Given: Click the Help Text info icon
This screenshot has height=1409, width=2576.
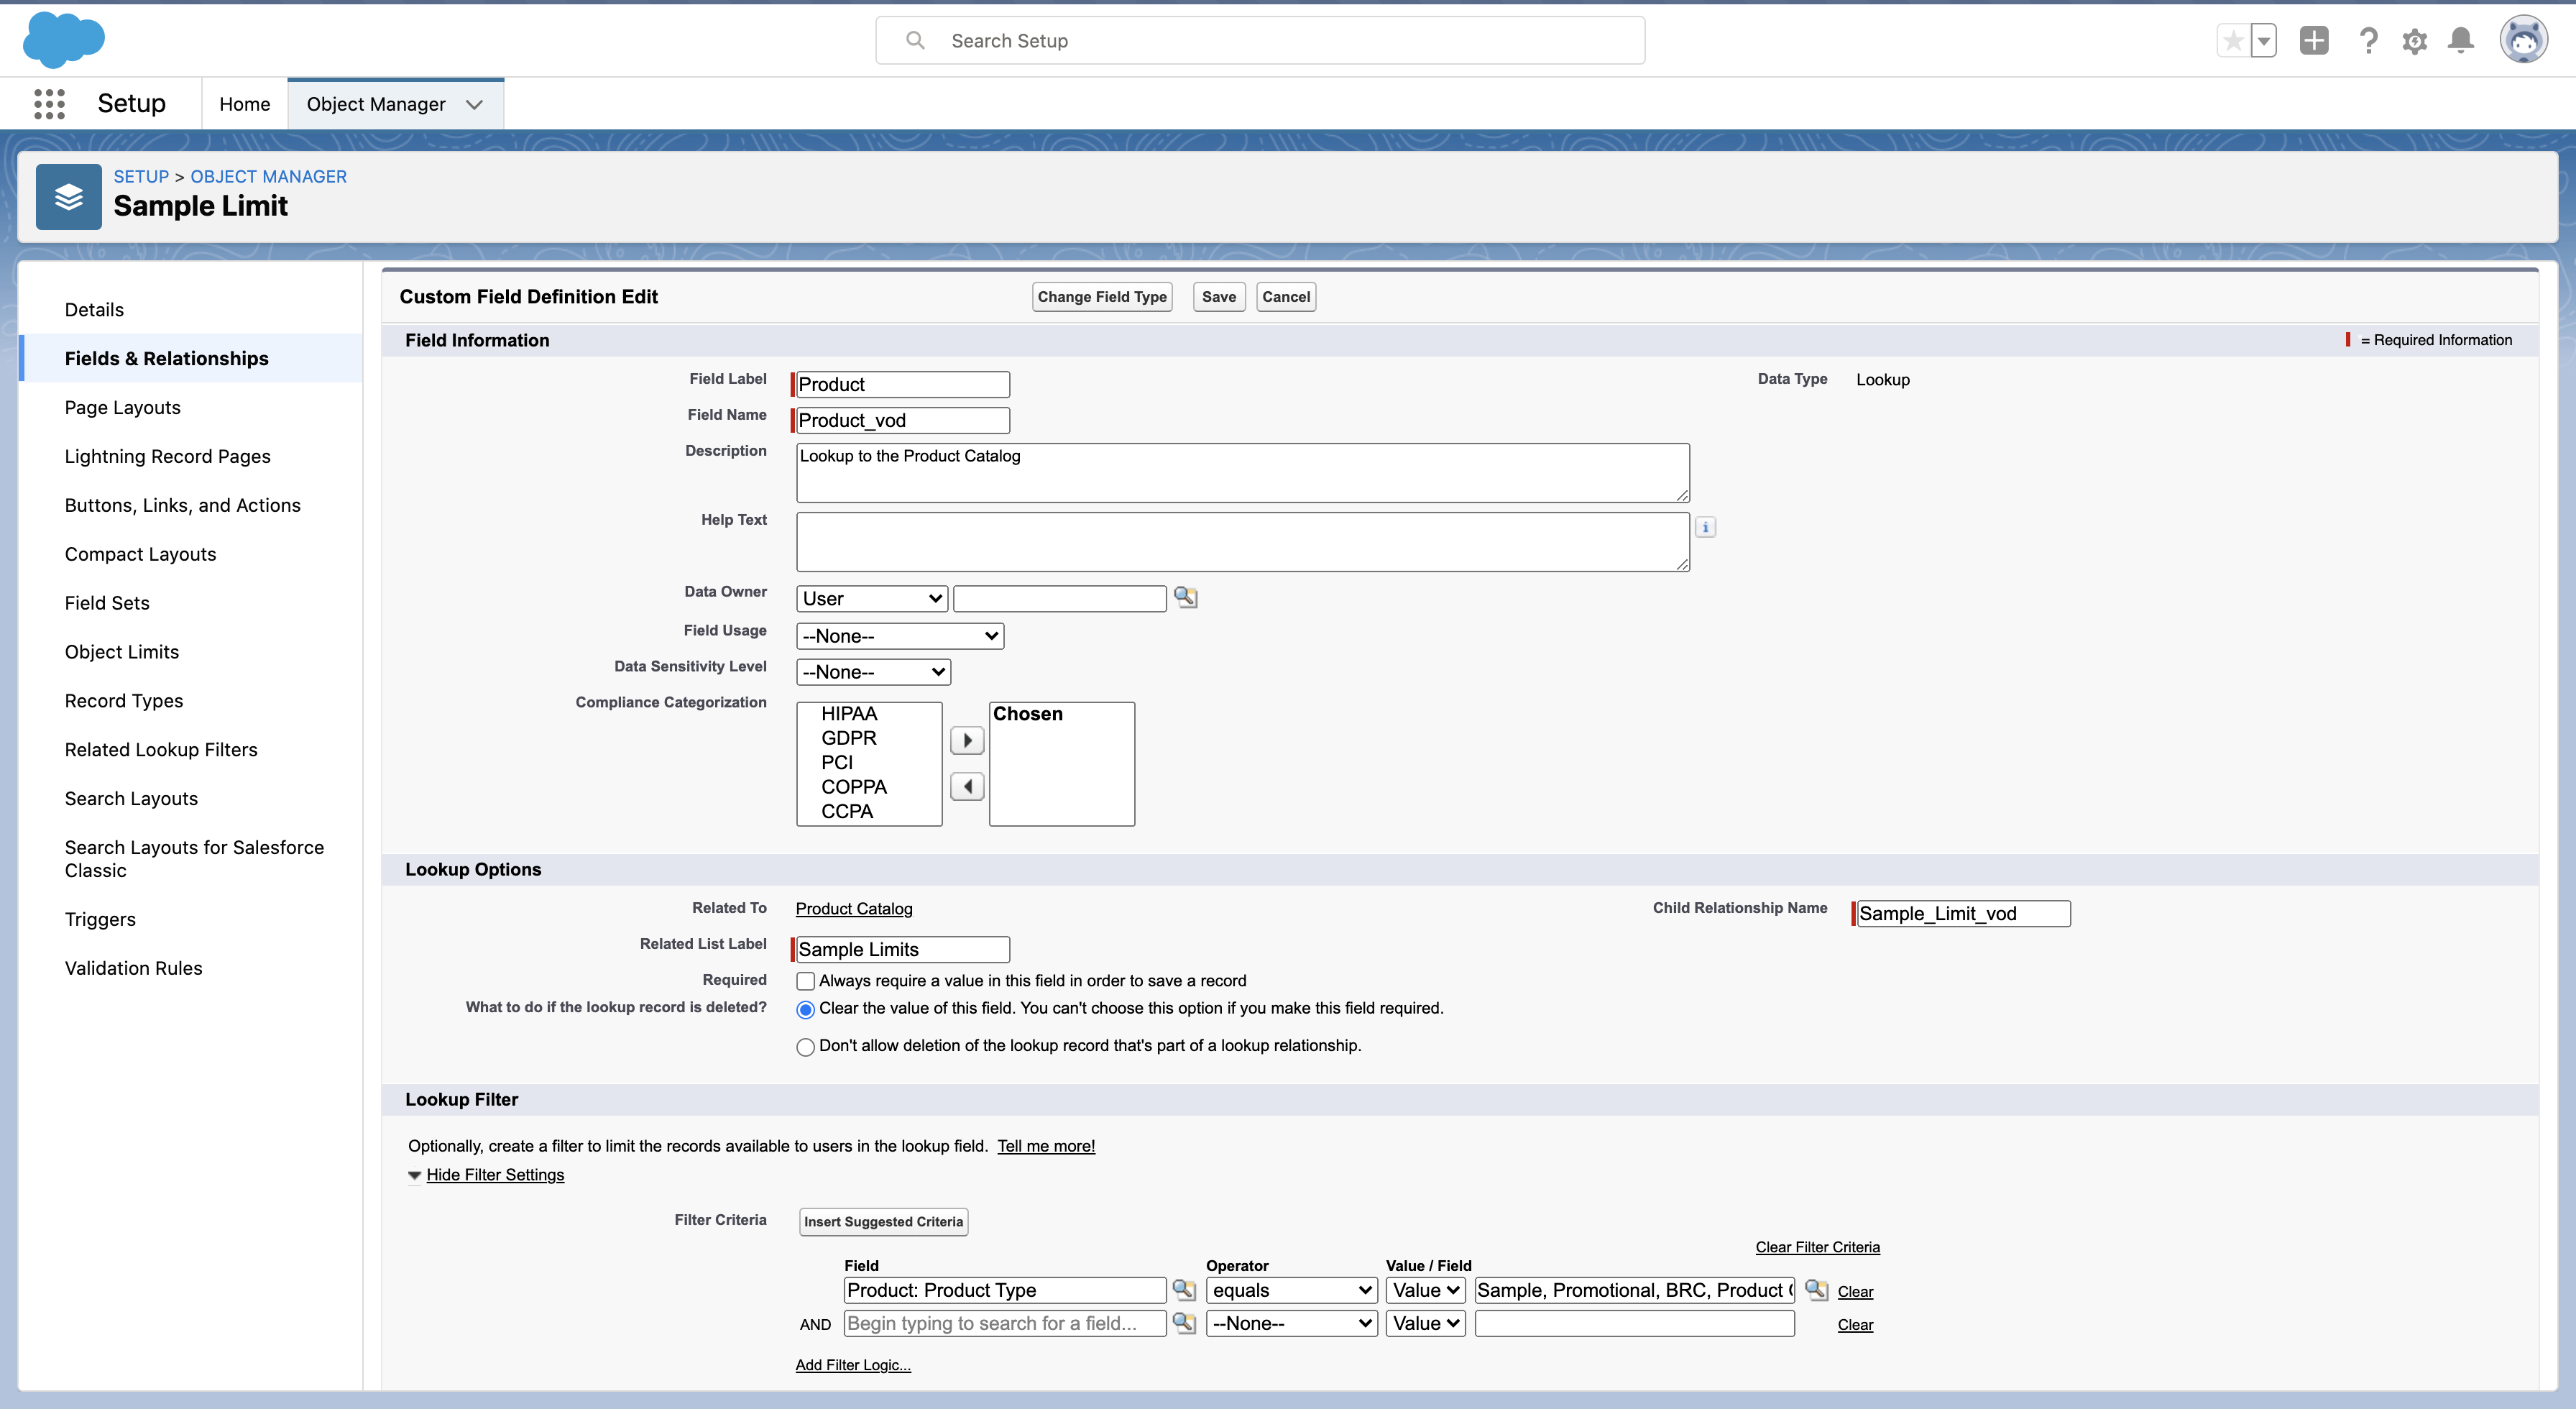Looking at the screenshot, I should [1705, 527].
